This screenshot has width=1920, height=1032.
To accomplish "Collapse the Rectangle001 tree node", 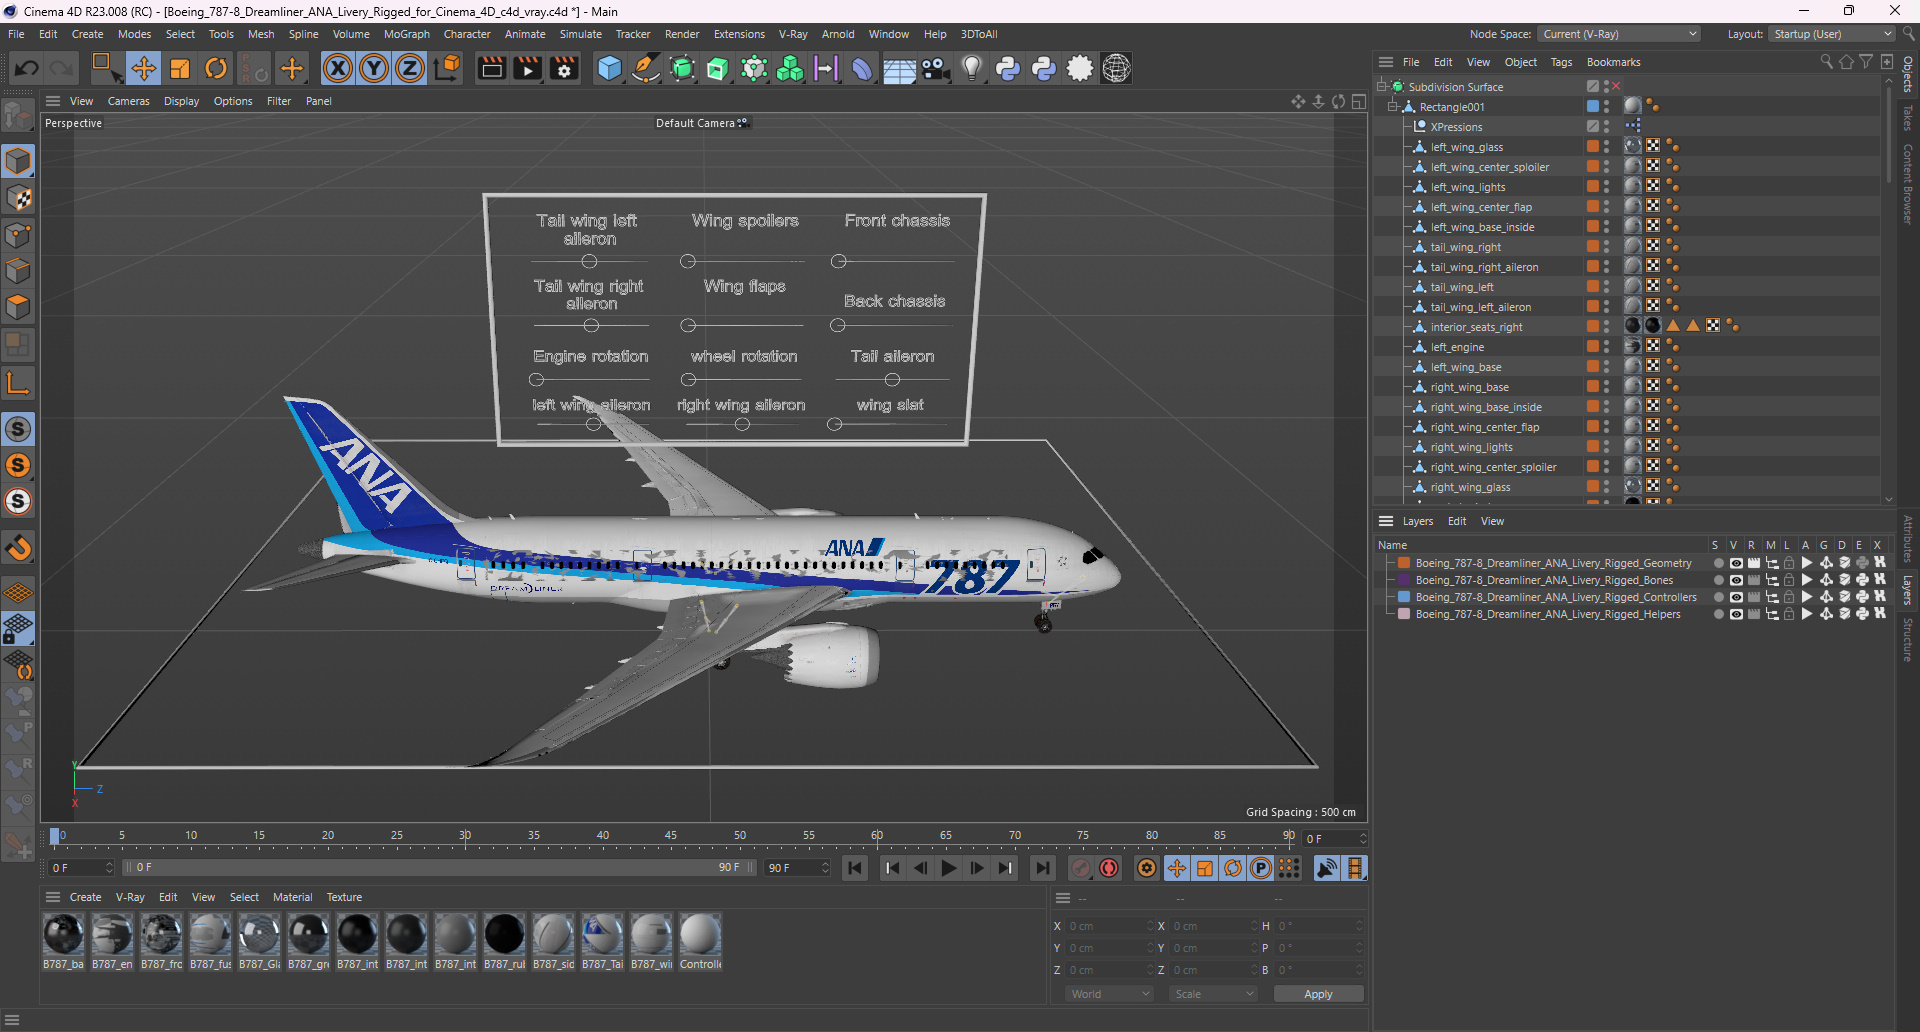I will [1393, 107].
